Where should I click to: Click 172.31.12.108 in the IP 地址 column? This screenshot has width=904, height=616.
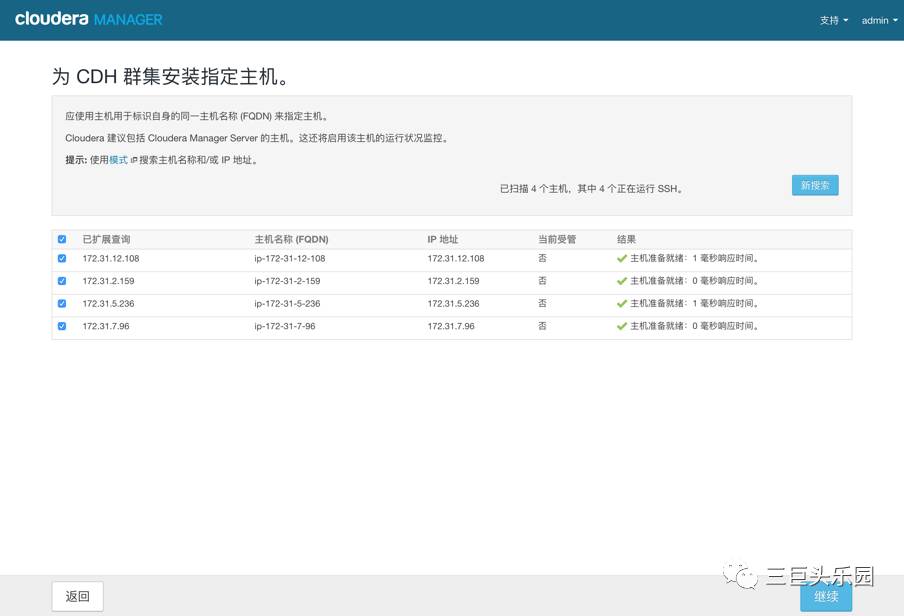point(455,258)
